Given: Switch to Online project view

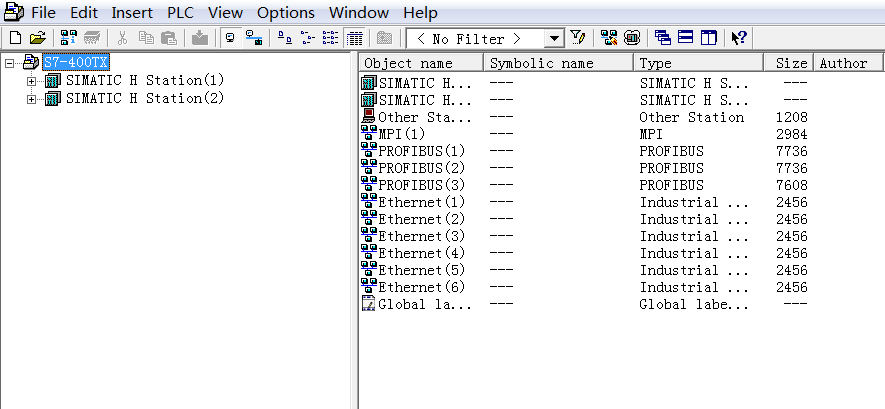Looking at the screenshot, I should click(253, 38).
